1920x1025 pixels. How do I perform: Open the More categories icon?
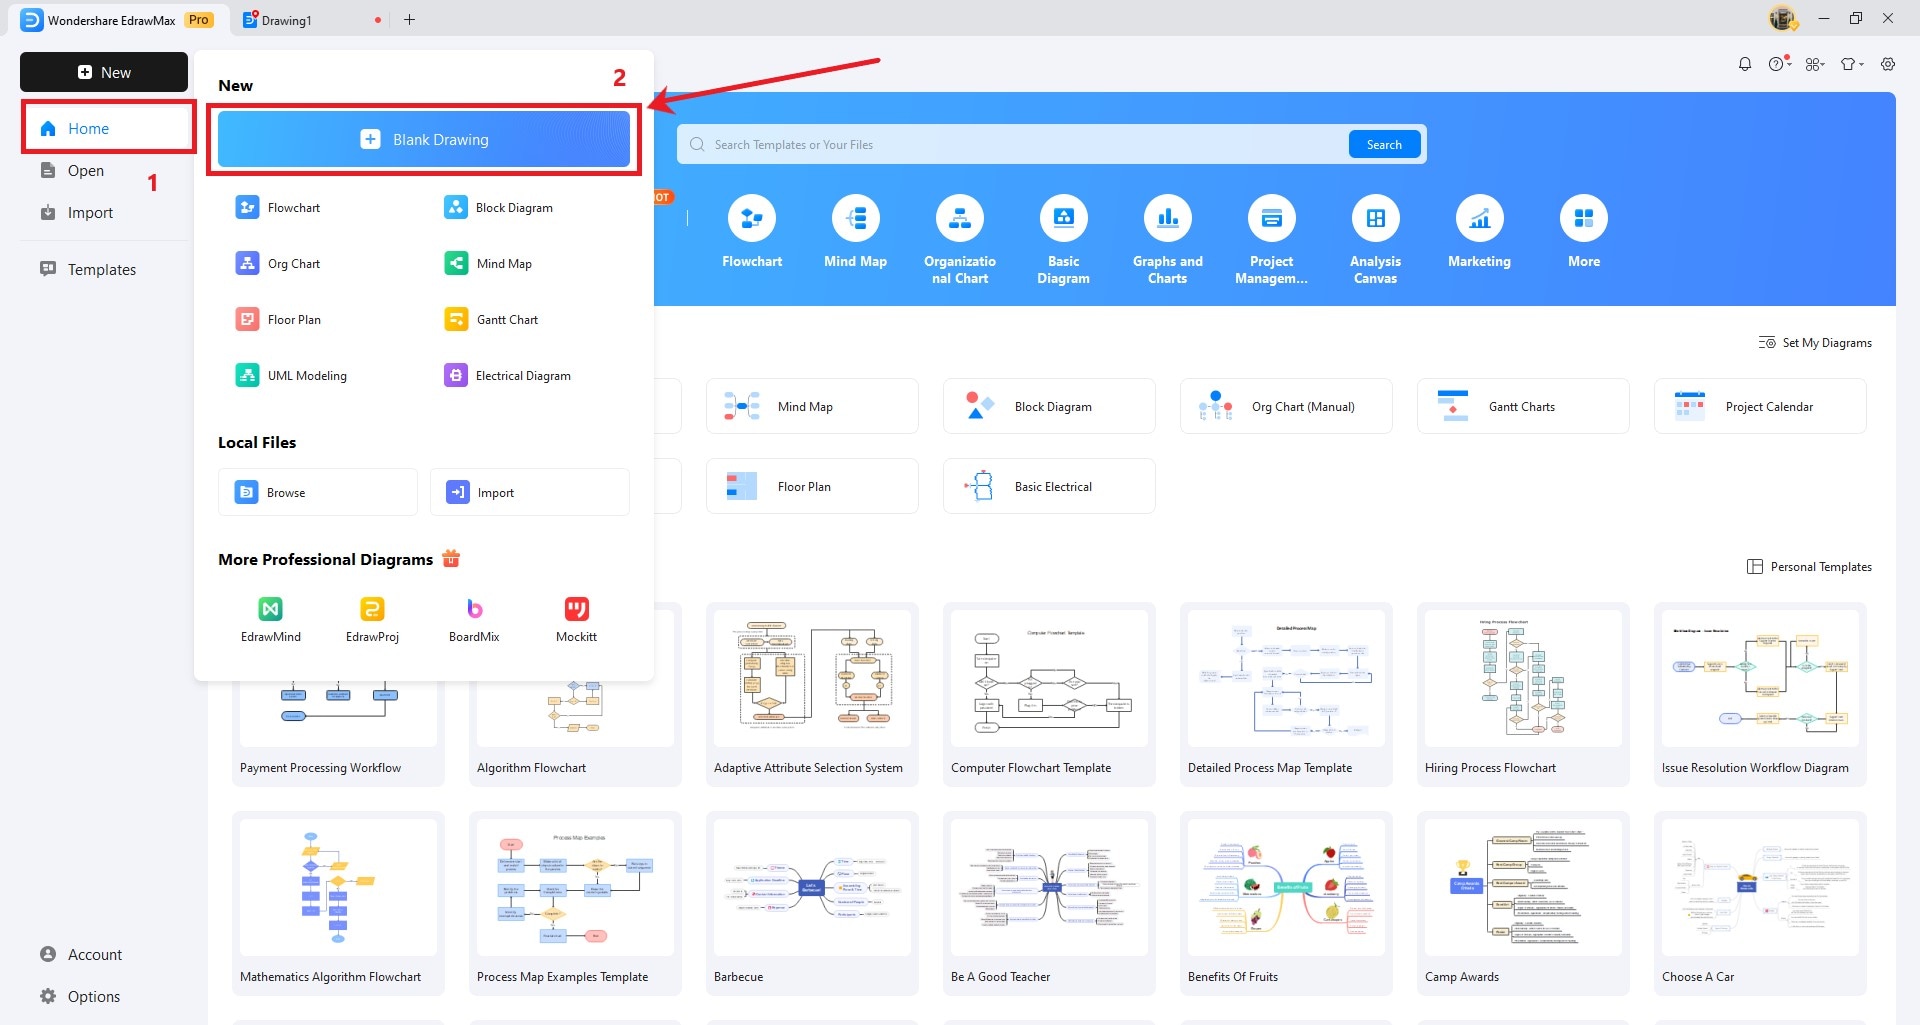click(1584, 218)
